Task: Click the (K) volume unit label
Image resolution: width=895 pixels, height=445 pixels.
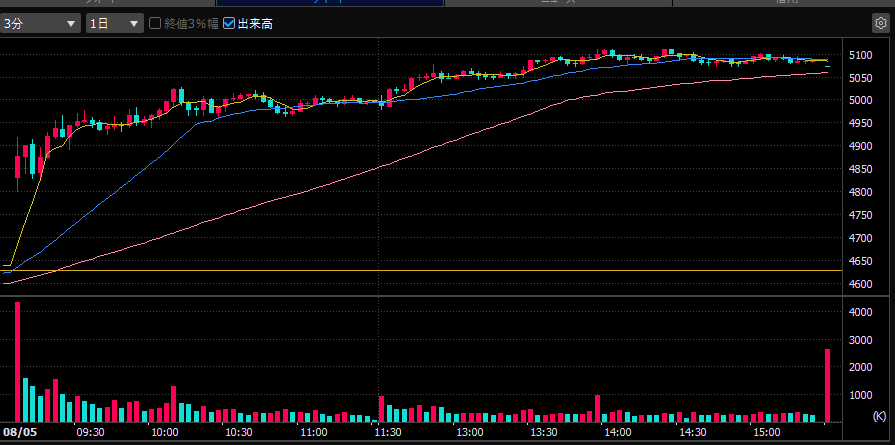Action: click(879, 416)
